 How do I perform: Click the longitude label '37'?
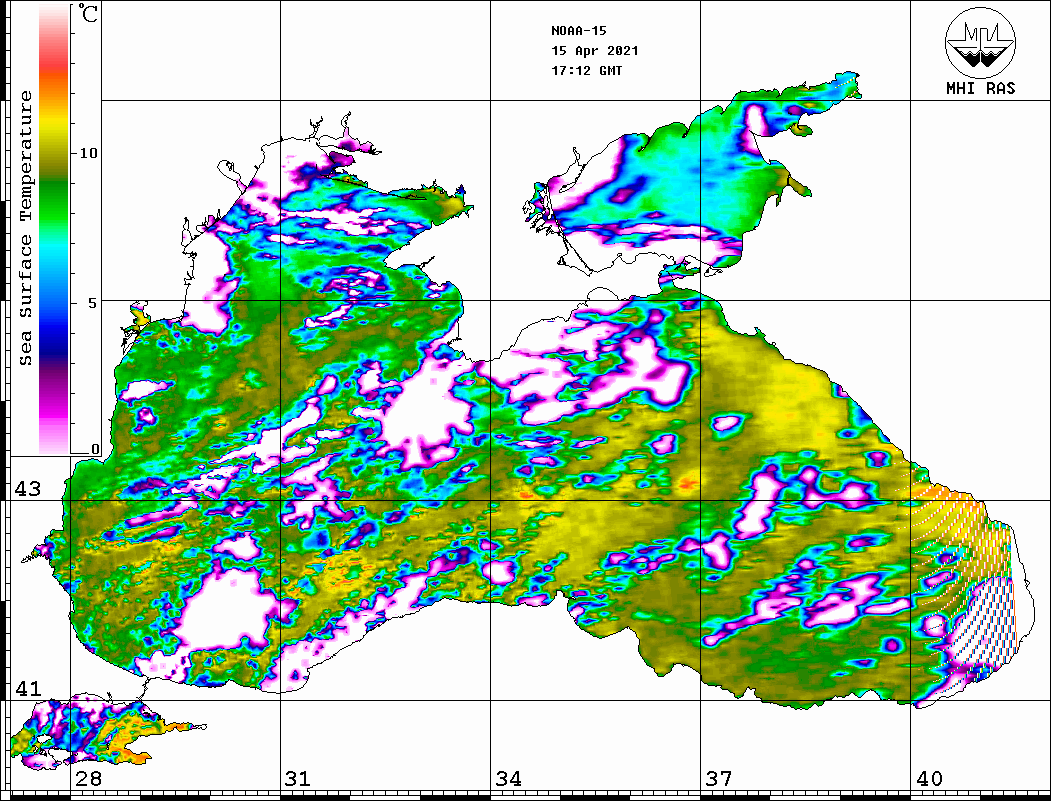click(x=719, y=779)
